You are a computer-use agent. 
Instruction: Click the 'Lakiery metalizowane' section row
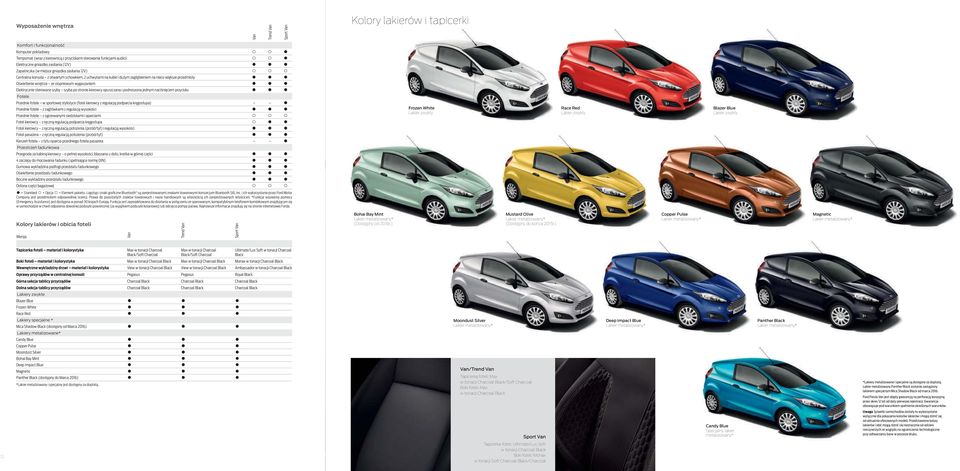click(x=154, y=333)
